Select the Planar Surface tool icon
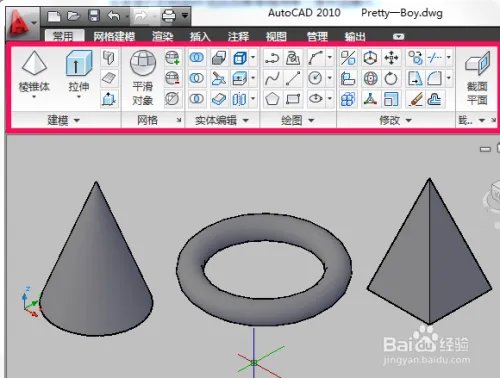 [x=109, y=78]
